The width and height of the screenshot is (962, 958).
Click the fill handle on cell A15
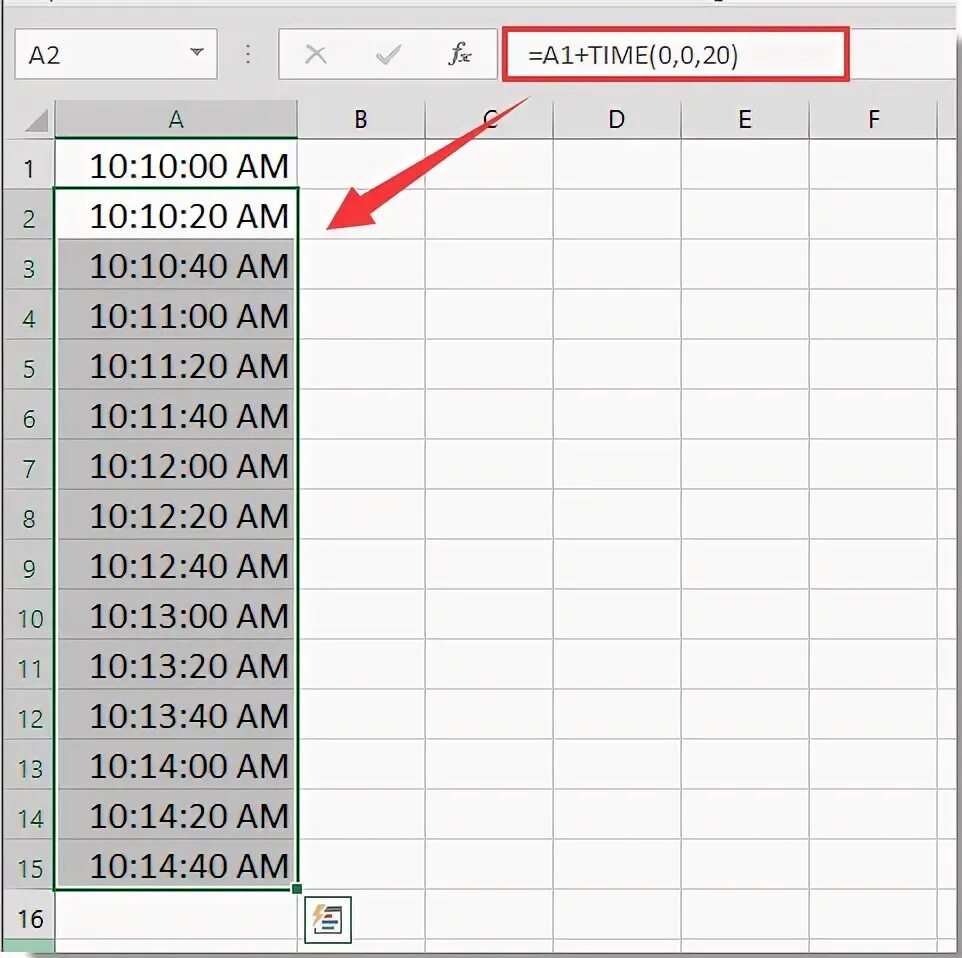pyautogui.click(x=298, y=891)
